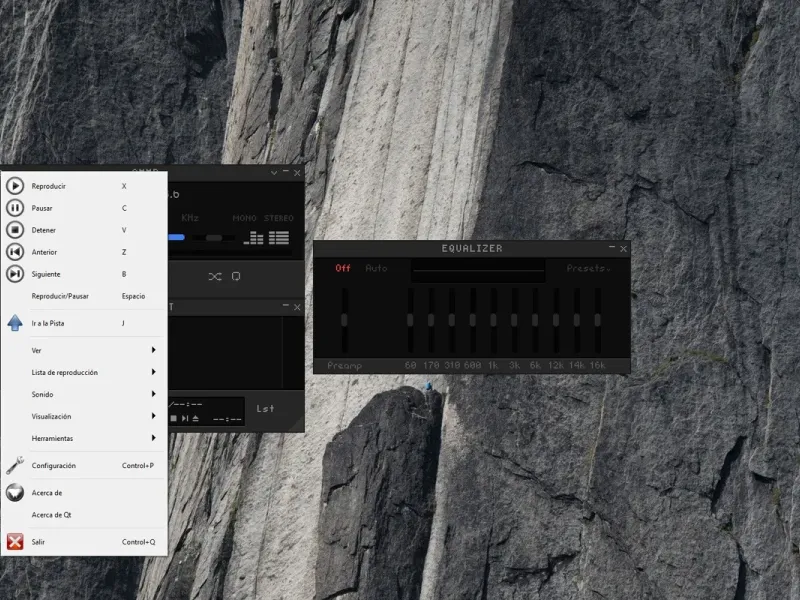Viewport: 800px width, 600px height.
Task: Click the small stop button in playlist
Action: pyautogui.click(x=173, y=418)
